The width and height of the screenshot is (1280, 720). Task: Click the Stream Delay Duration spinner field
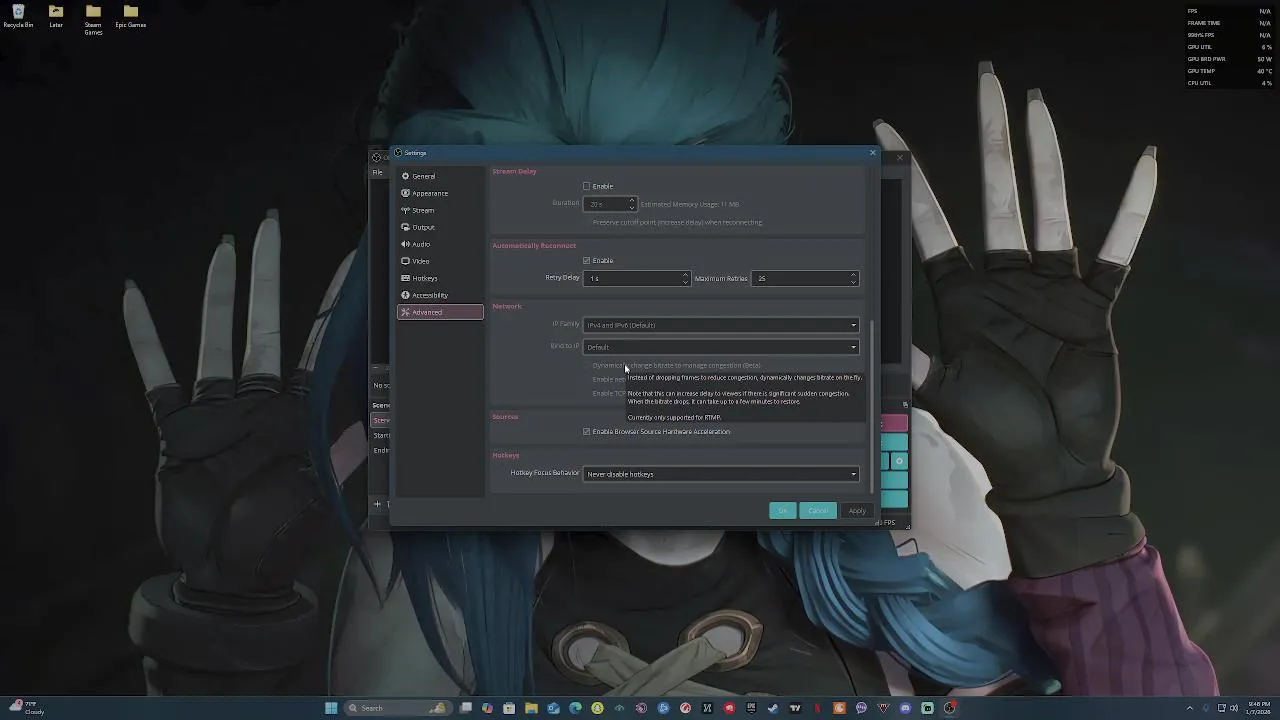point(609,204)
